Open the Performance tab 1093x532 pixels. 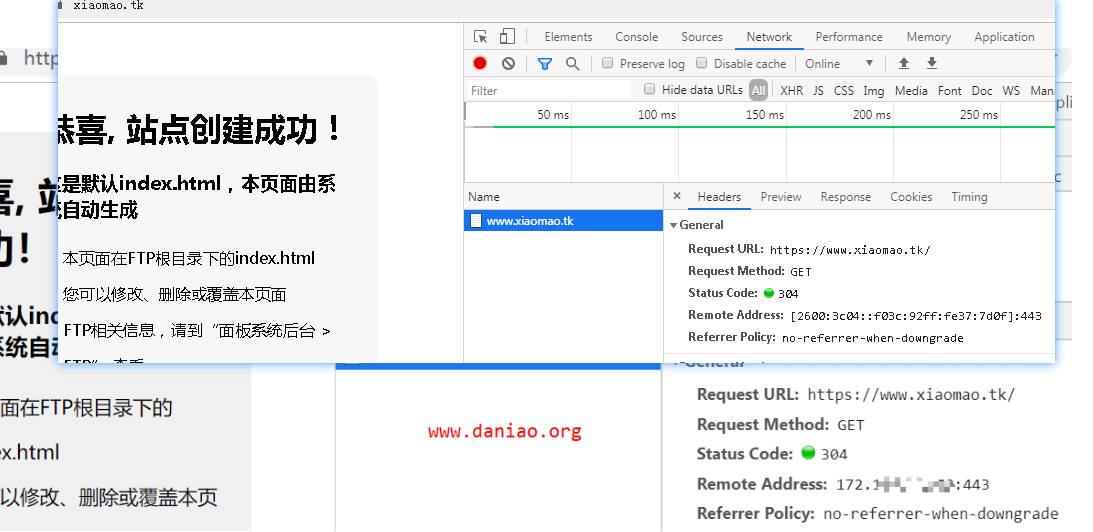(x=849, y=37)
